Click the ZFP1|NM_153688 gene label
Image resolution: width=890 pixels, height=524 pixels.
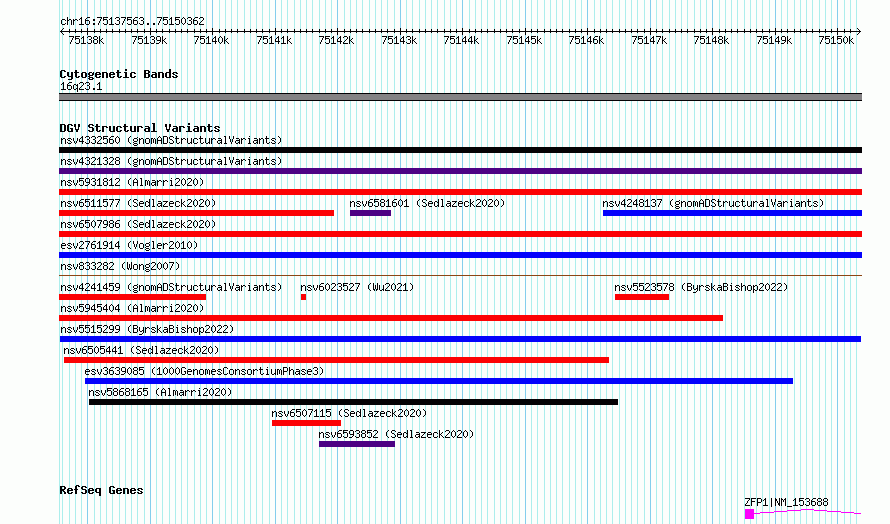[786, 502]
